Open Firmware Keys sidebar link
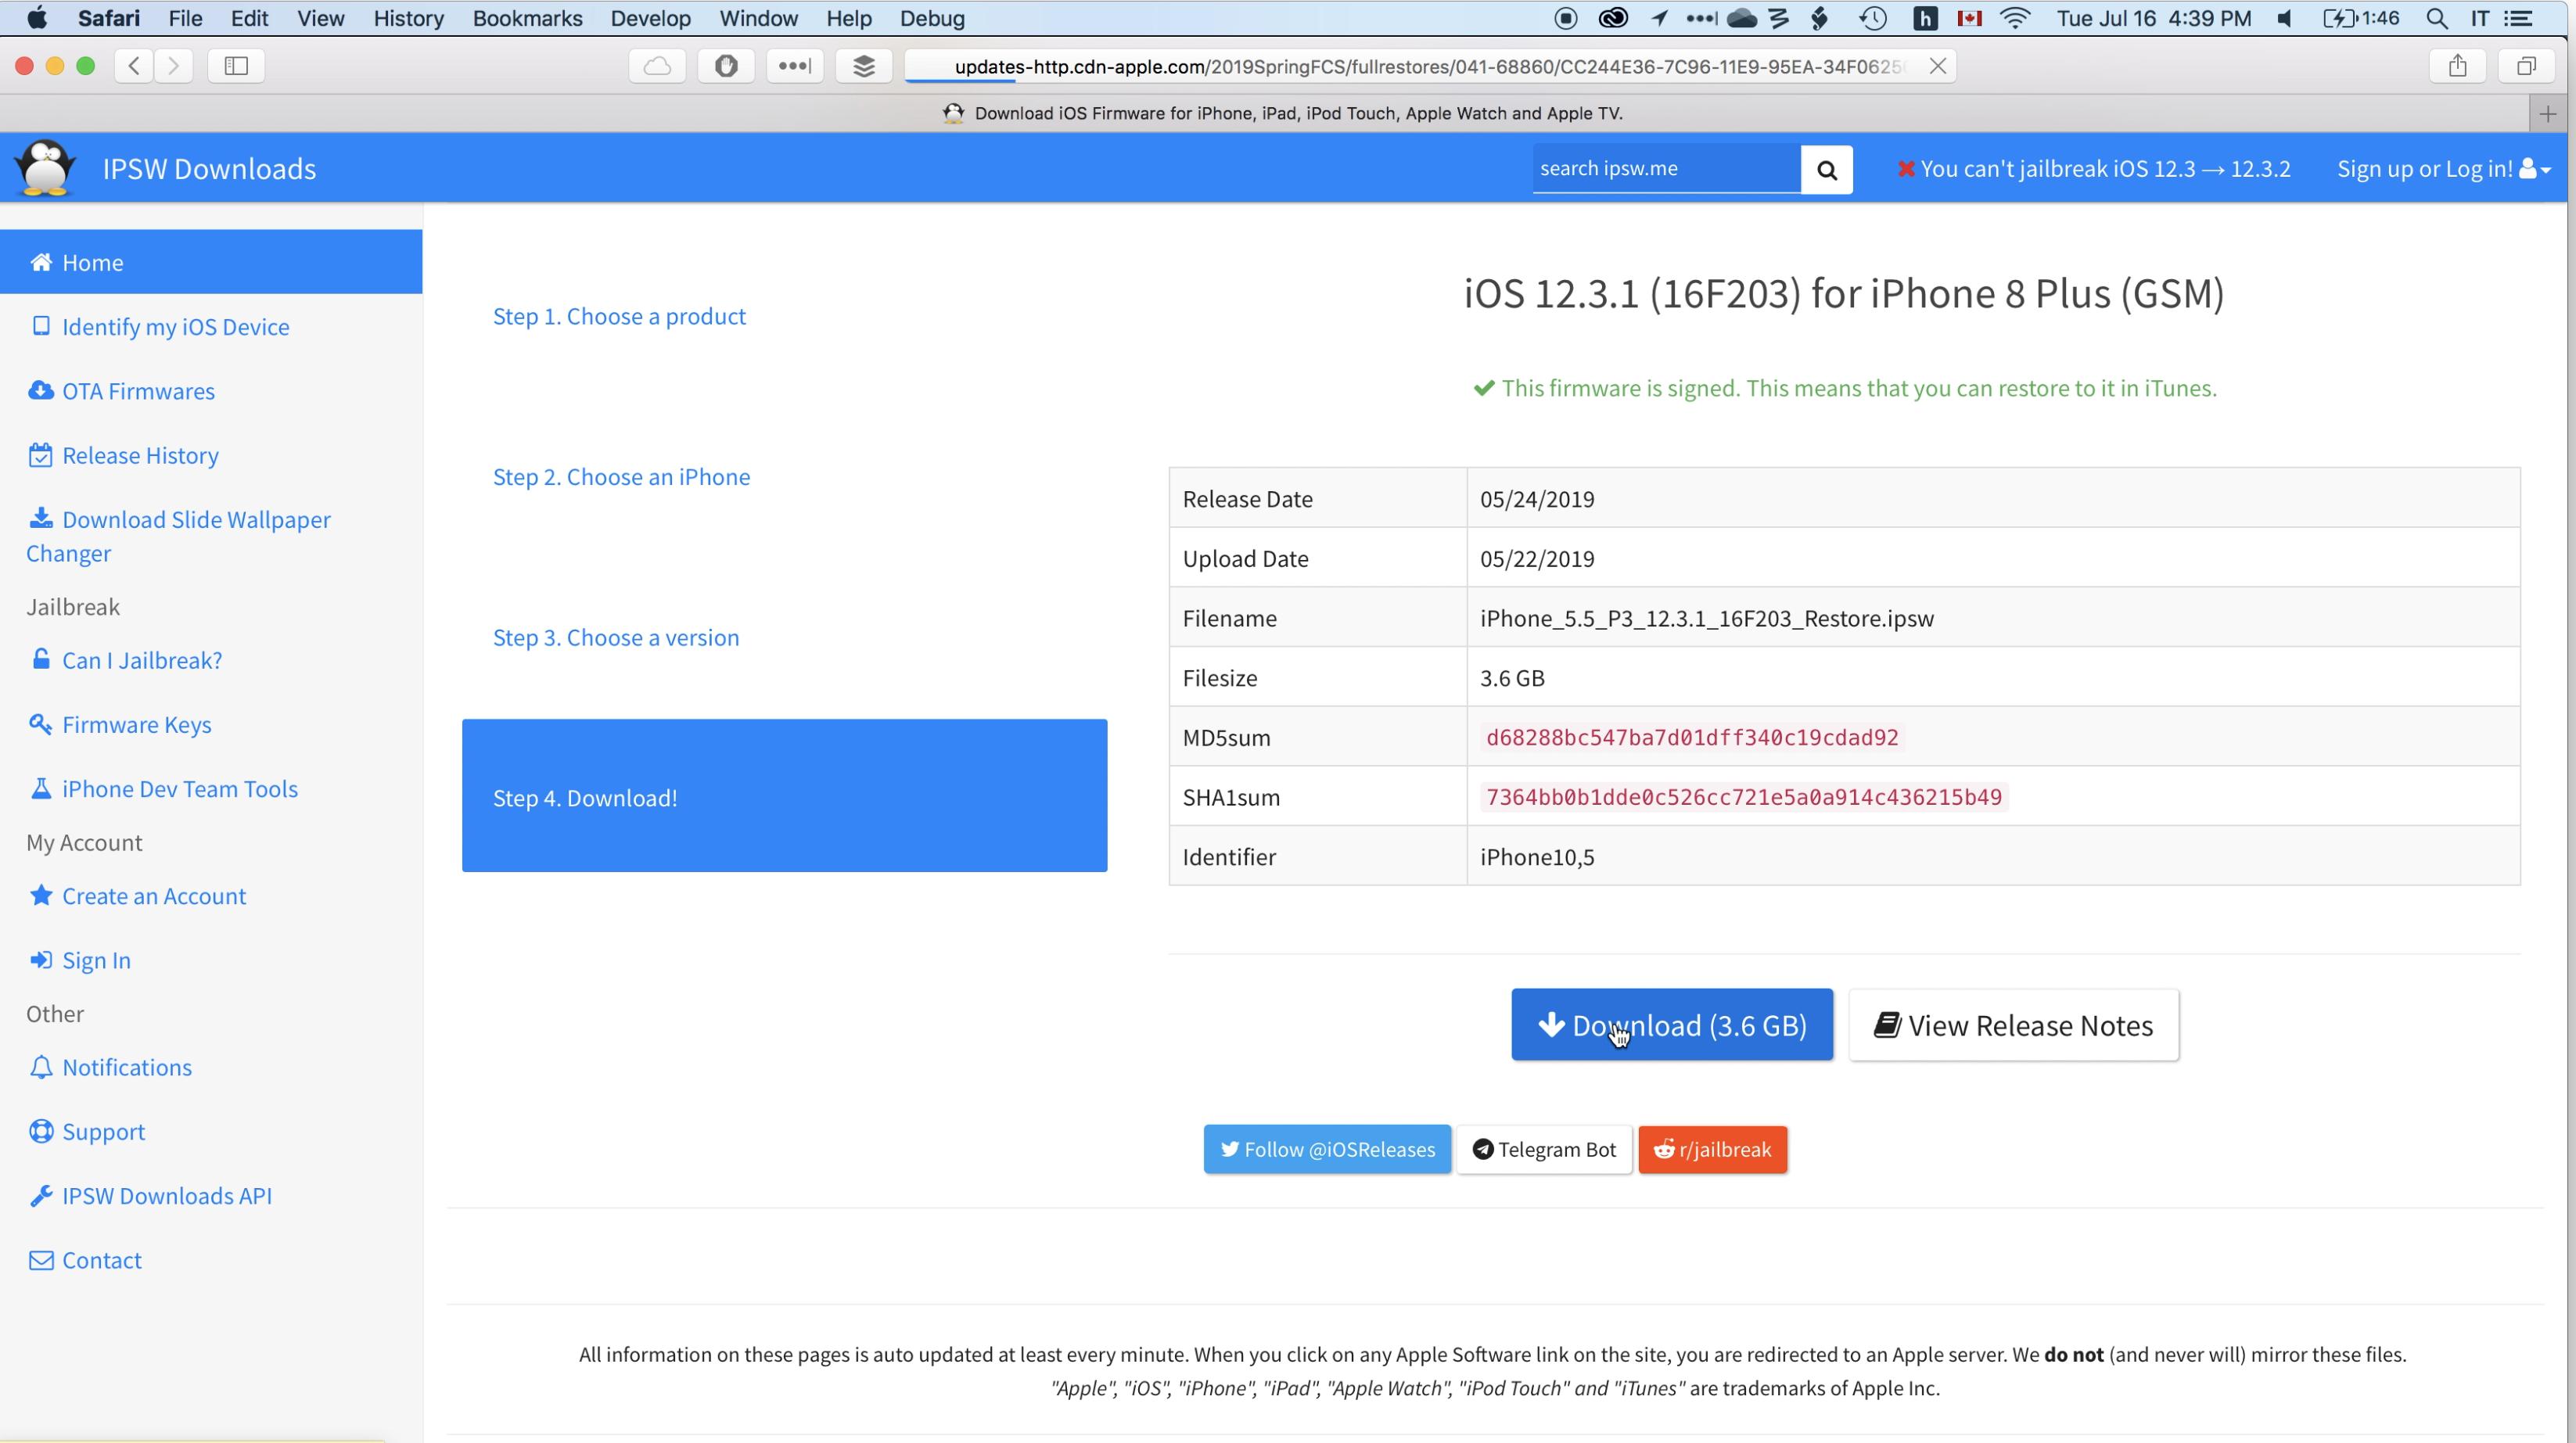Viewport: 2576px width, 1443px height. (136, 724)
